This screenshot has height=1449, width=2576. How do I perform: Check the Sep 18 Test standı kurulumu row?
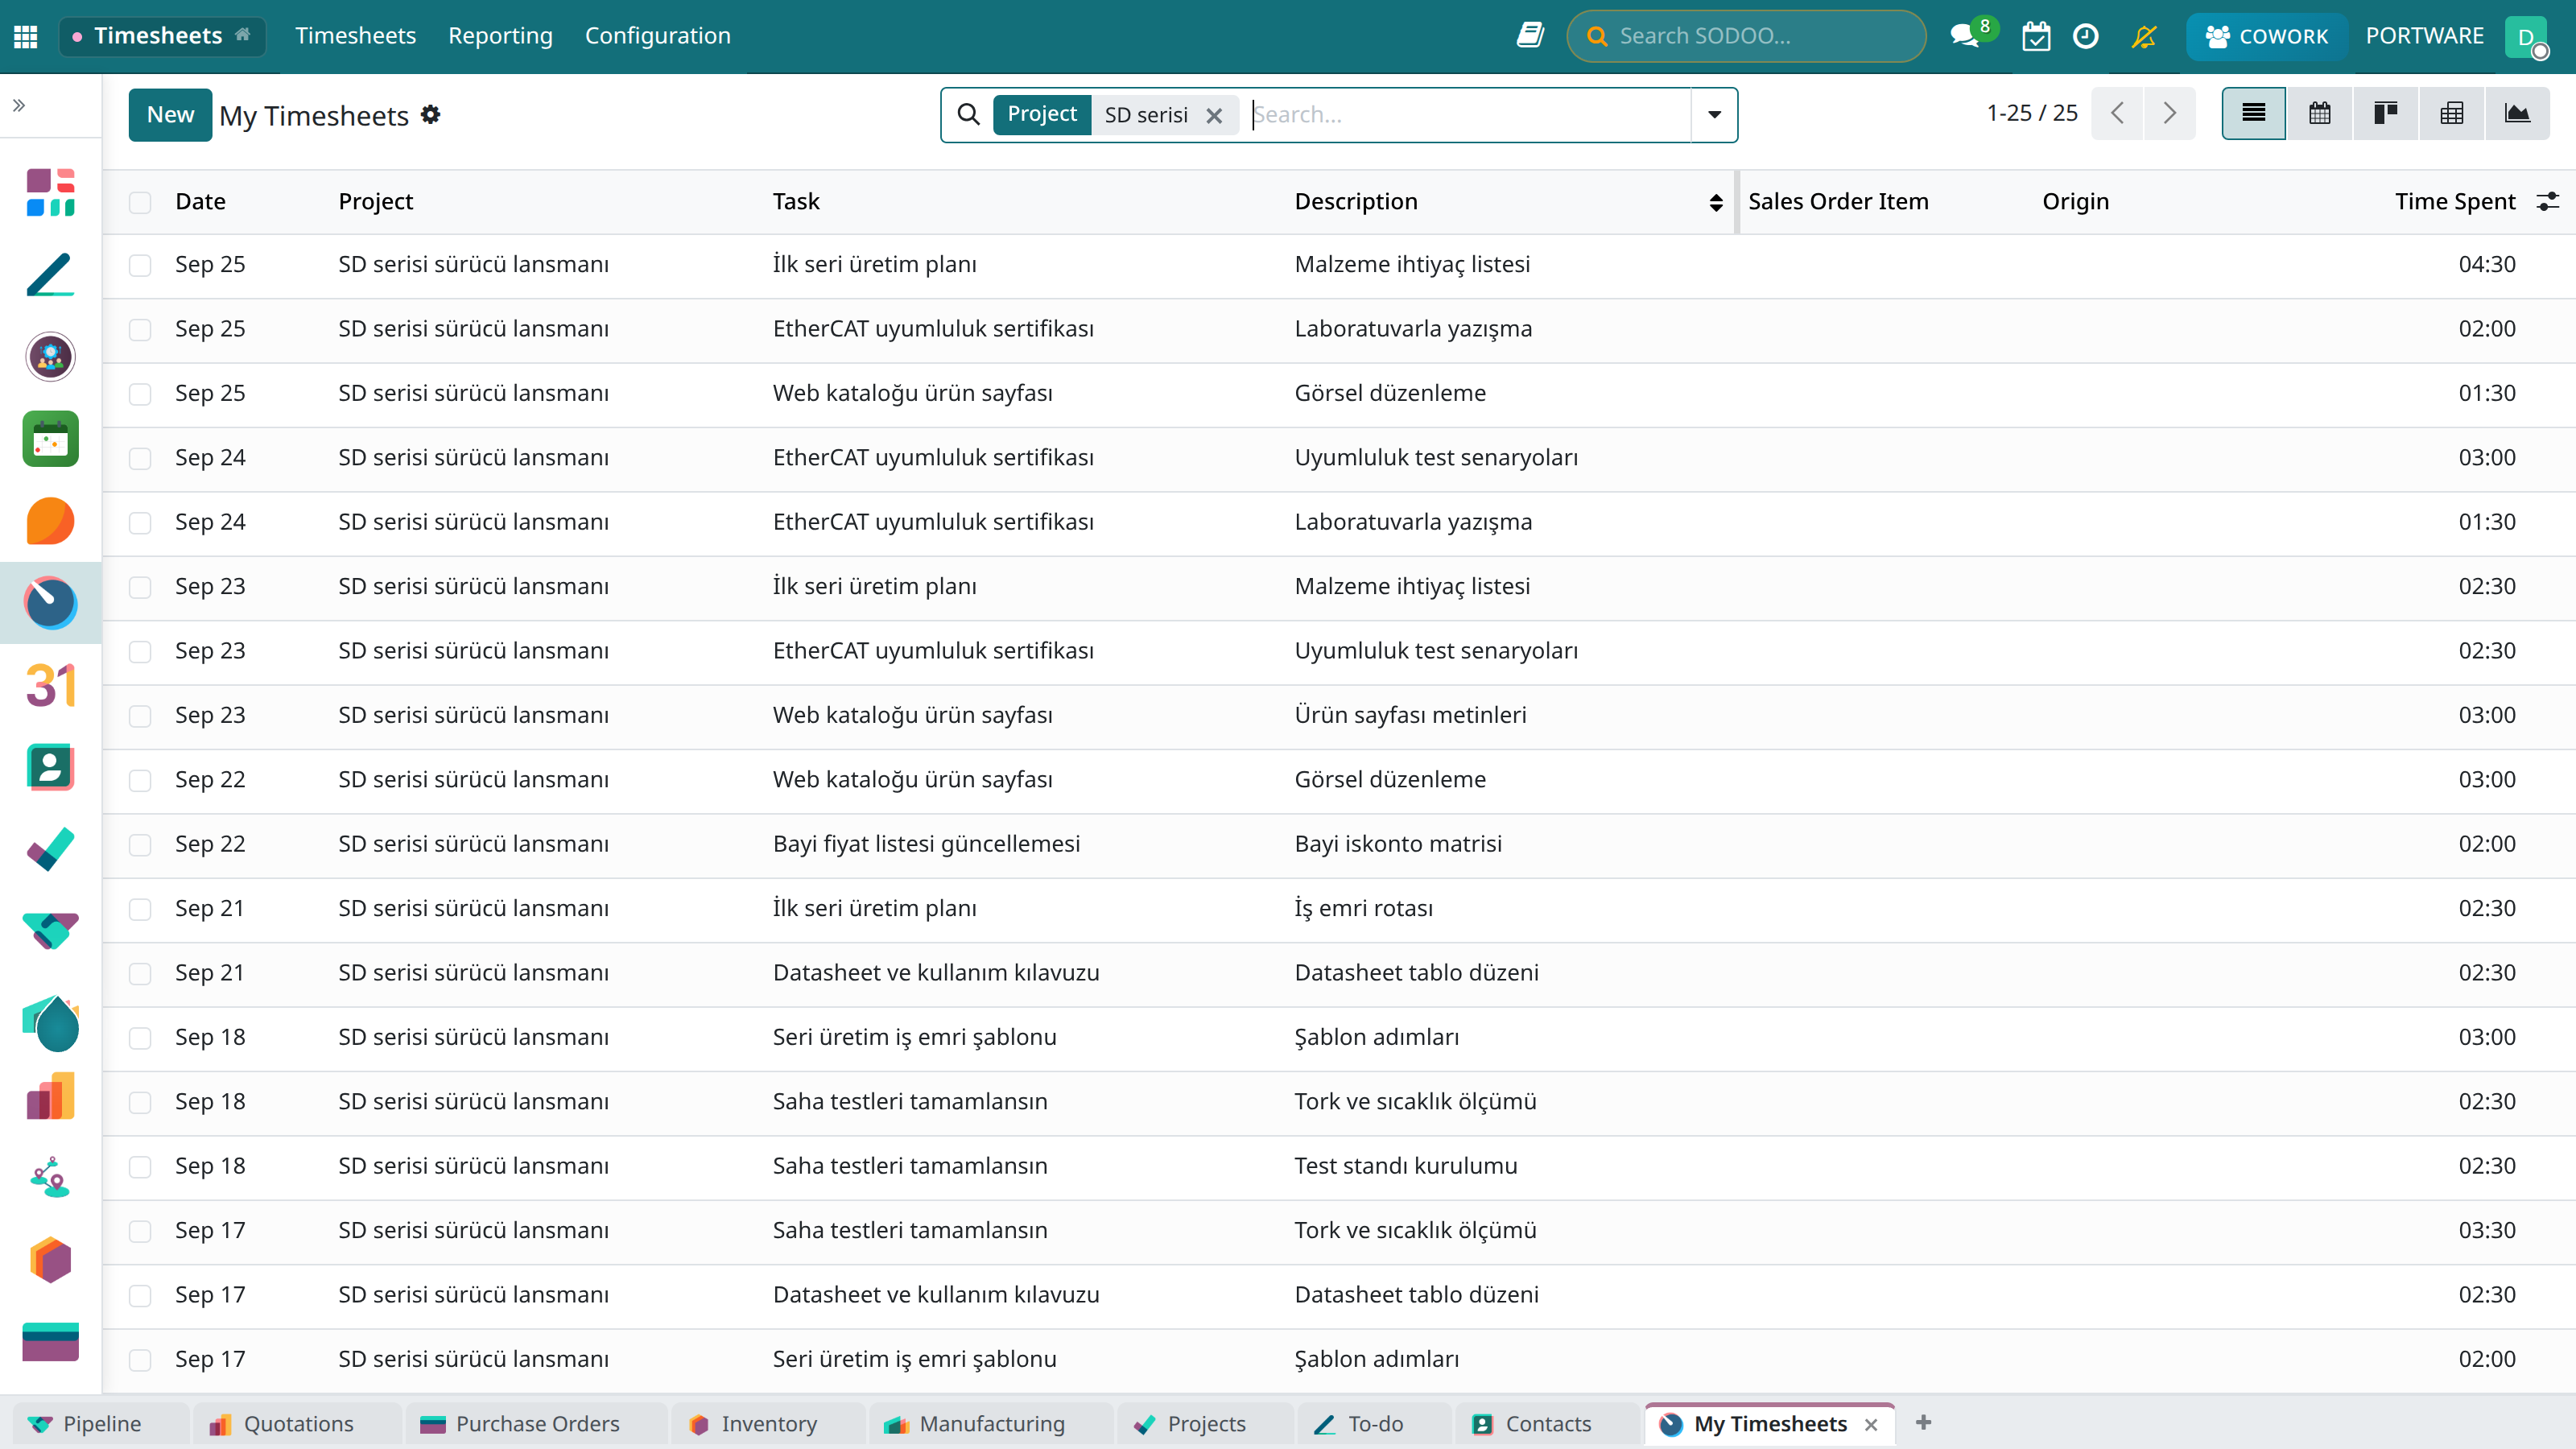(x=140, y=1167)
